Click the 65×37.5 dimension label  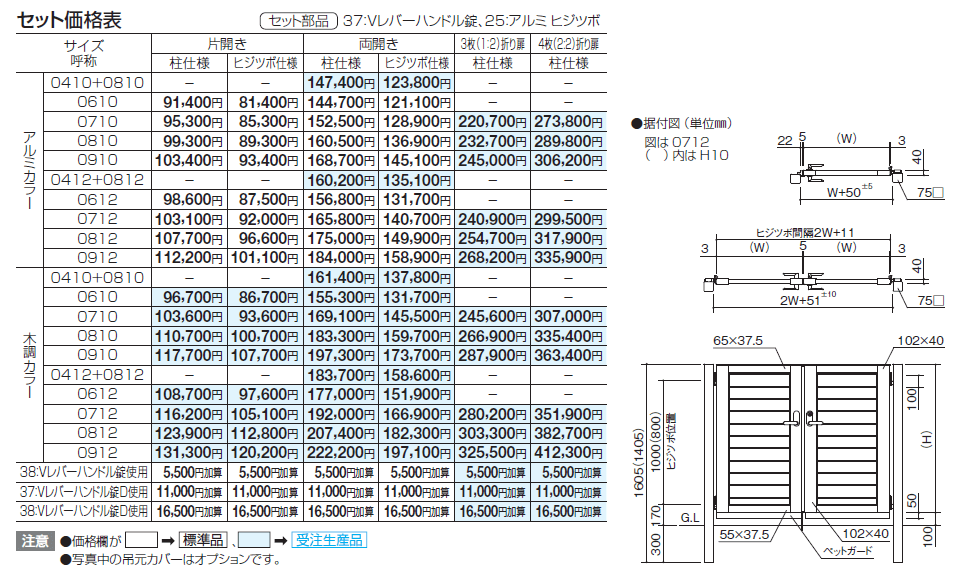tap(738, 341)
